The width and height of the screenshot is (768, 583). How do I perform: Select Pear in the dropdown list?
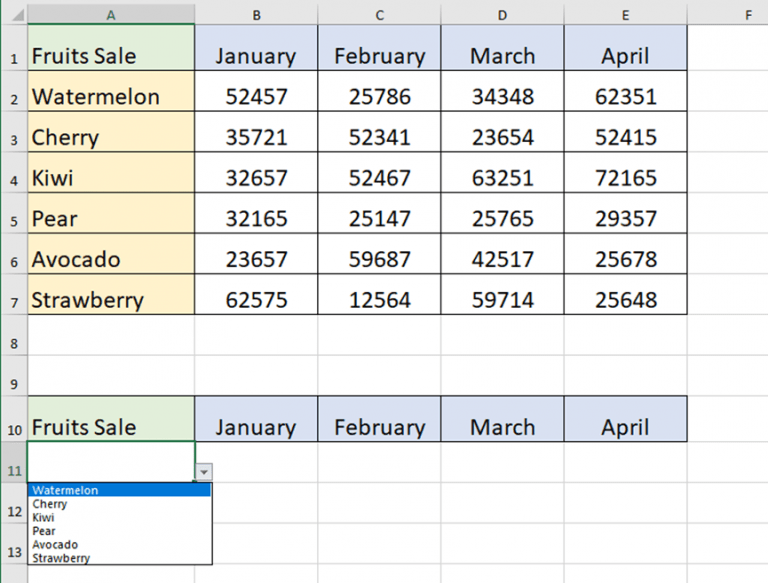tap(120, 531)
